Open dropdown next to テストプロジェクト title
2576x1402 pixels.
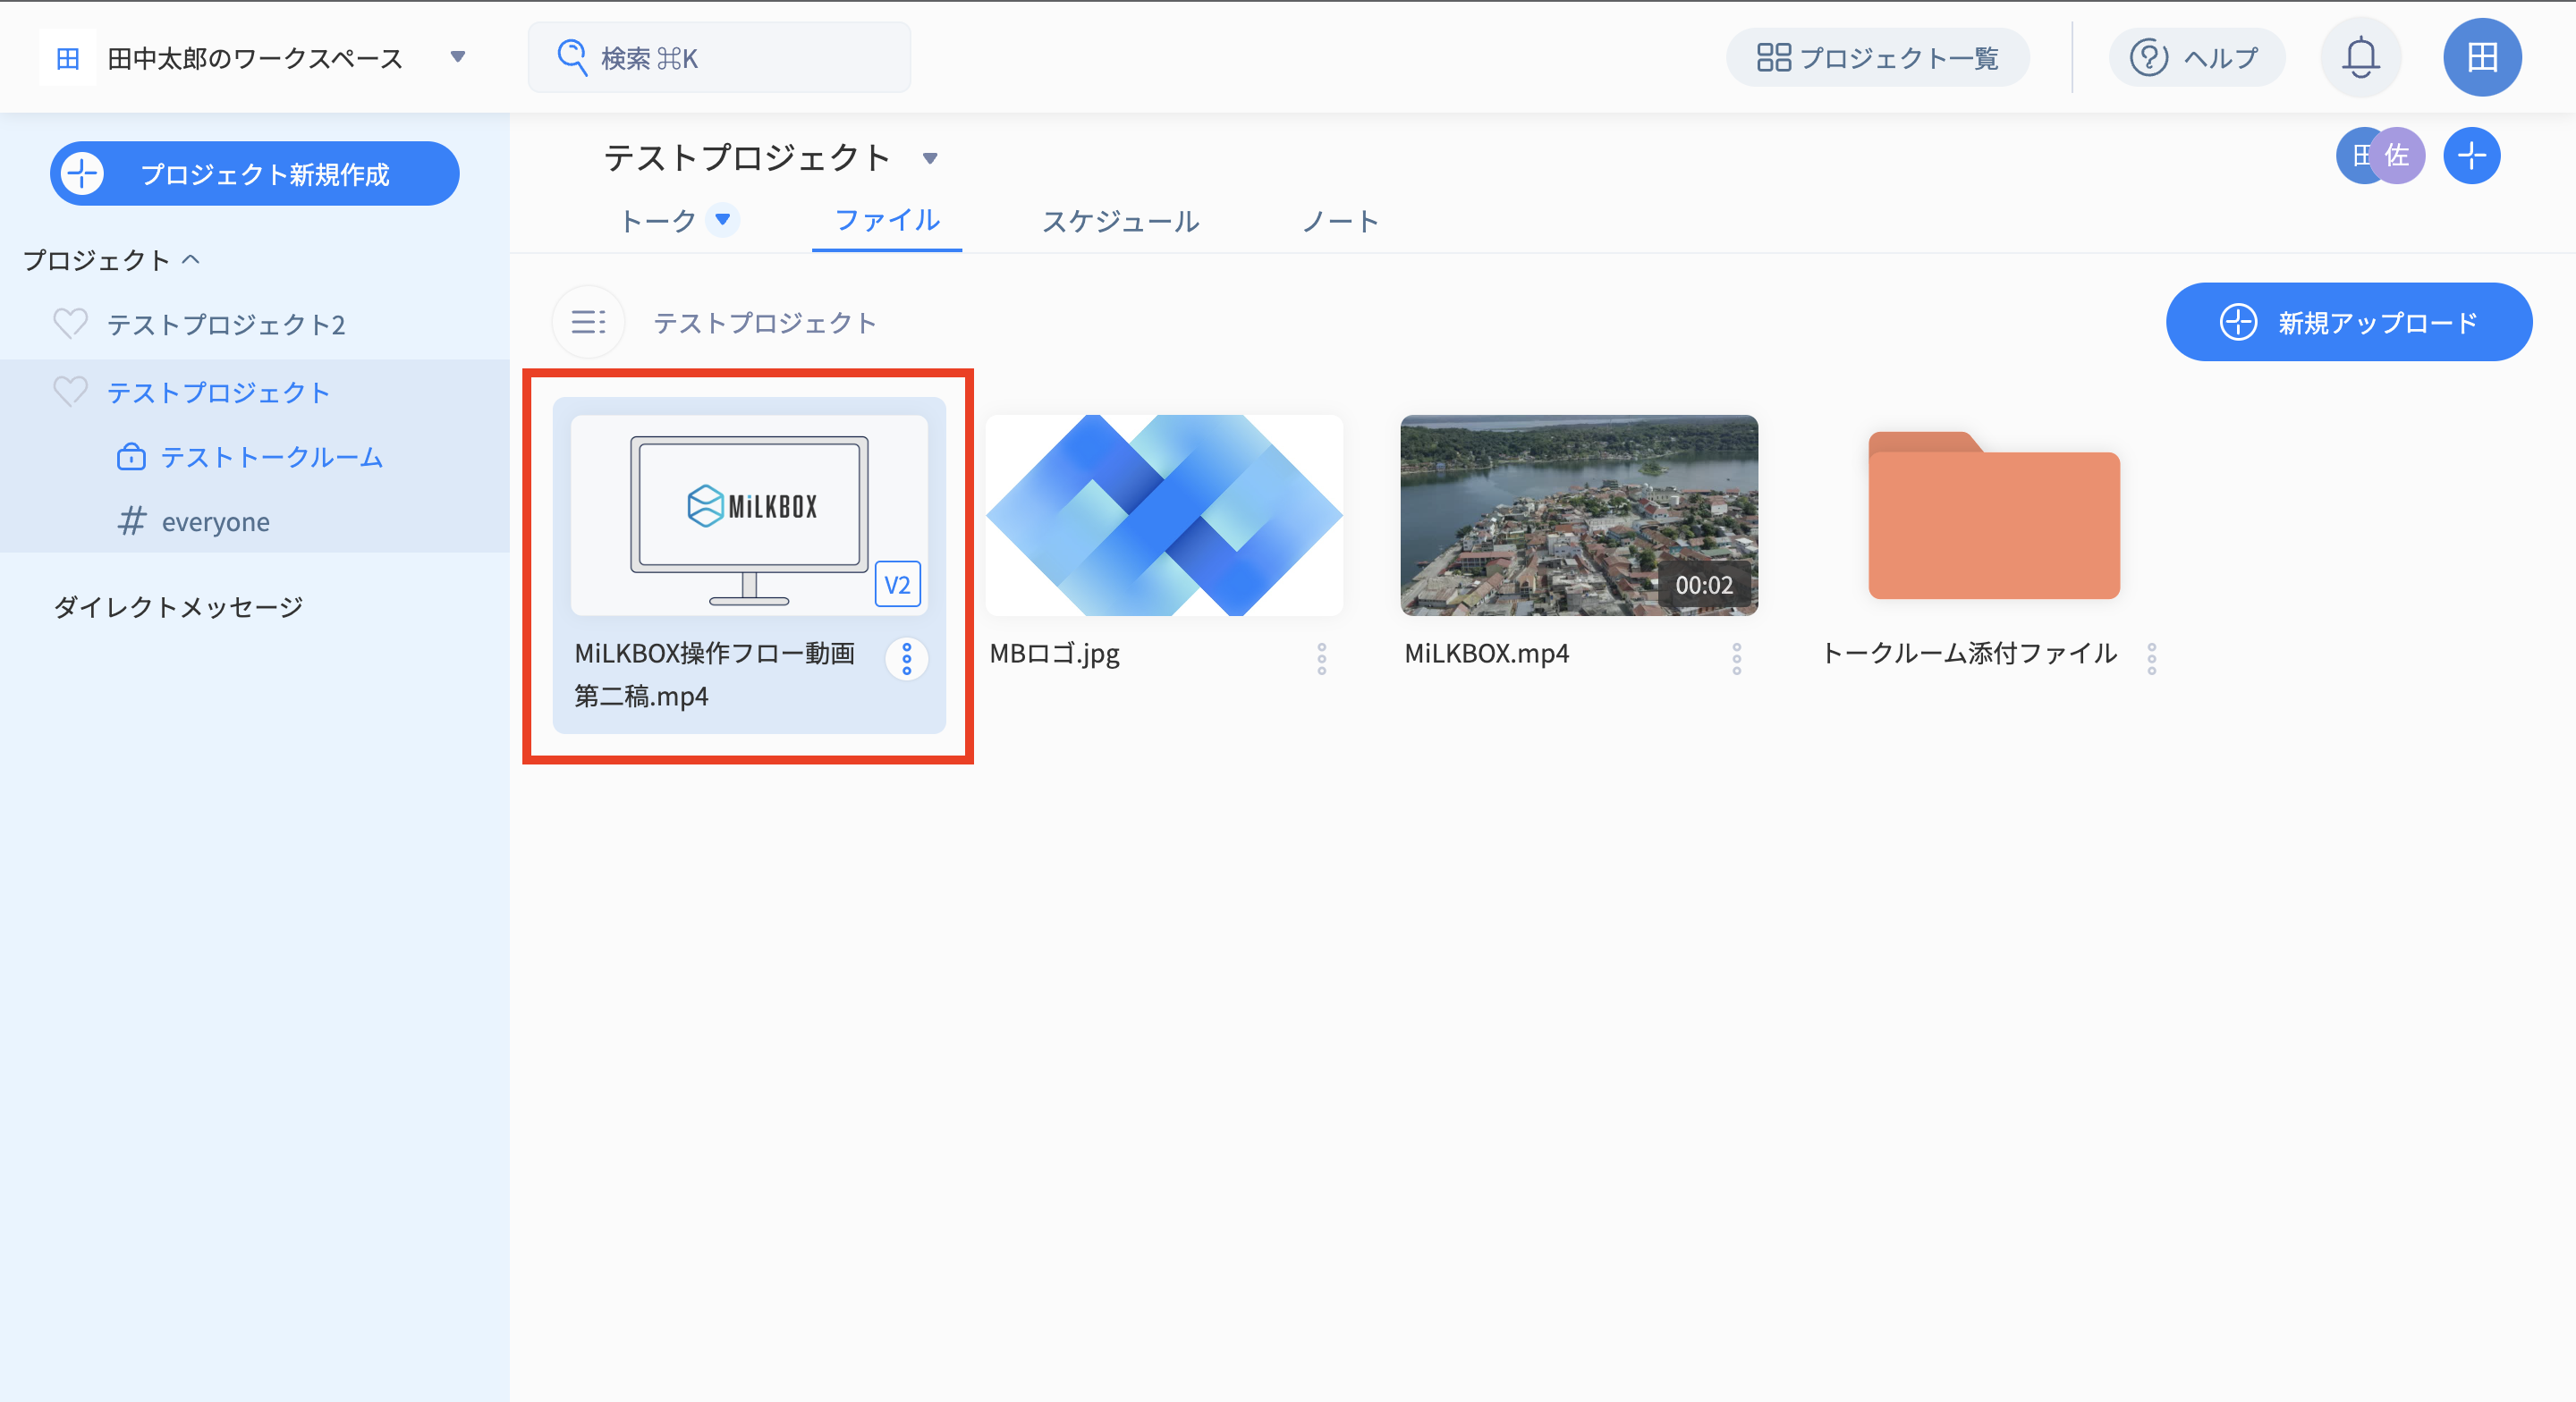pos(930,159)
